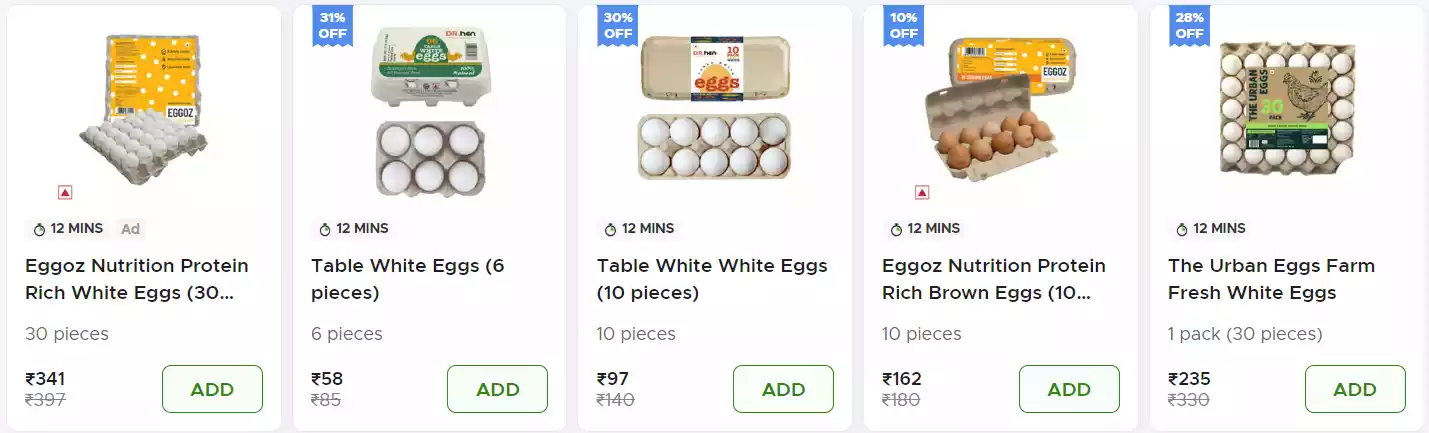
Task: Add Eggoz White Eggs 30 pieces to cart
Action: [212, 389]
